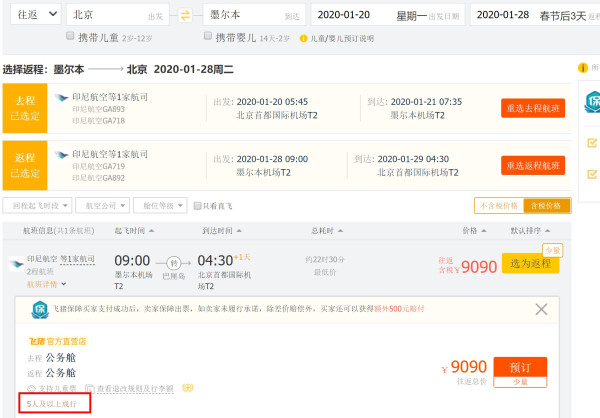This screenshot has width=600, height=418.
Task: Click the 重选返程航班 button
Action: click(x=533, y=166)
